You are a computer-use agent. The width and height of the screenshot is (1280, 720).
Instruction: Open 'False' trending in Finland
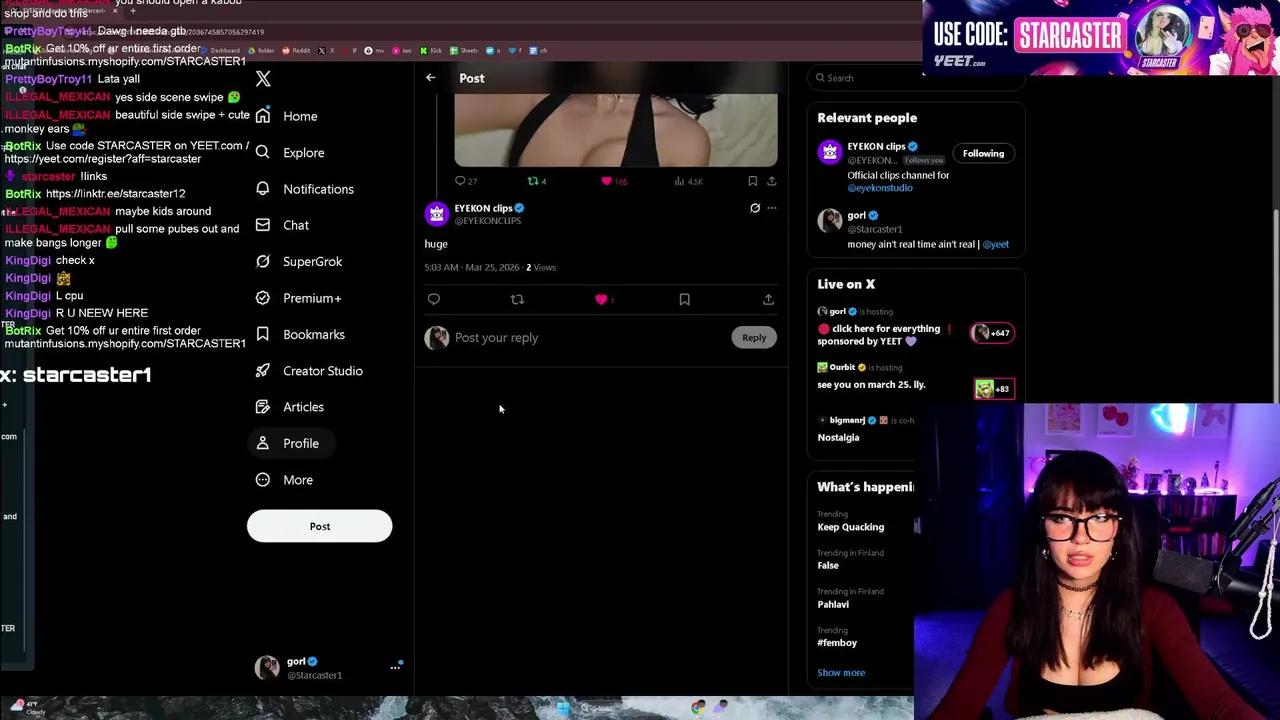[x=828, y=566]
